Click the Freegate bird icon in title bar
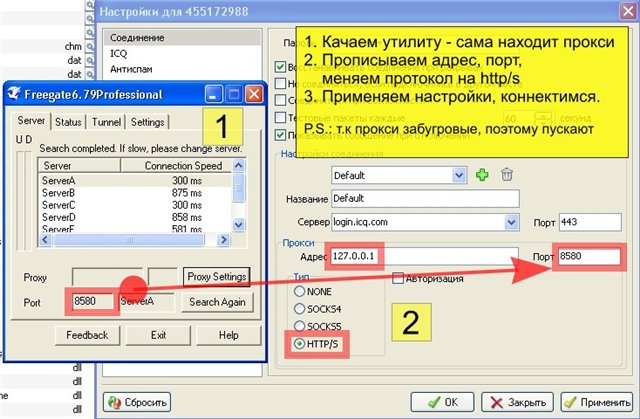640x419 pixels. [x=14, y=93]
